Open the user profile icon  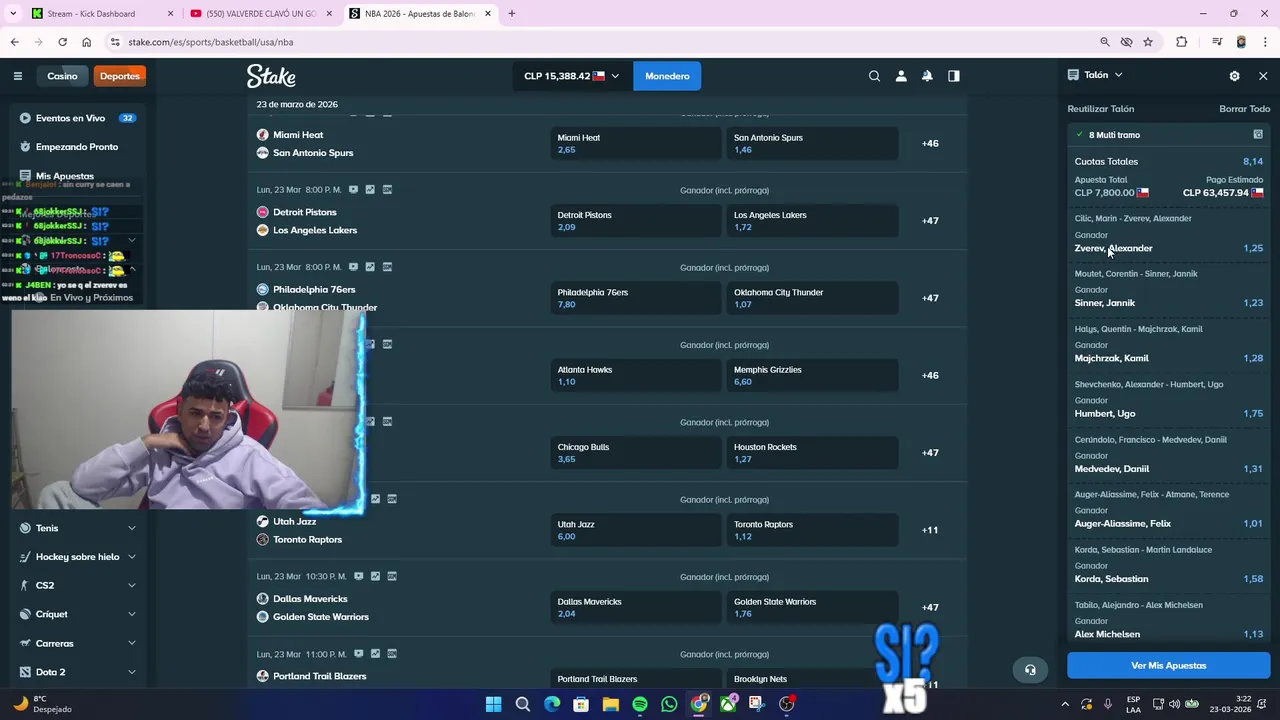coord(901,76)
